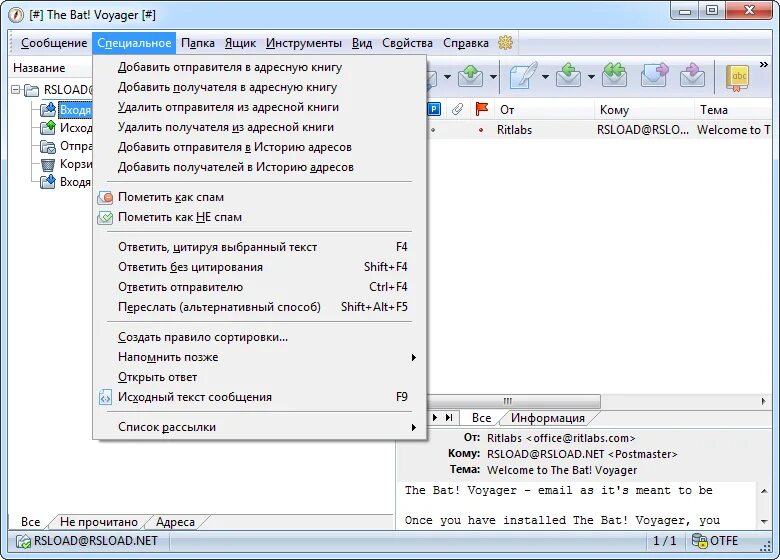Sort messages by the Кому column
The image size is (780, 560).
[614, 109]
